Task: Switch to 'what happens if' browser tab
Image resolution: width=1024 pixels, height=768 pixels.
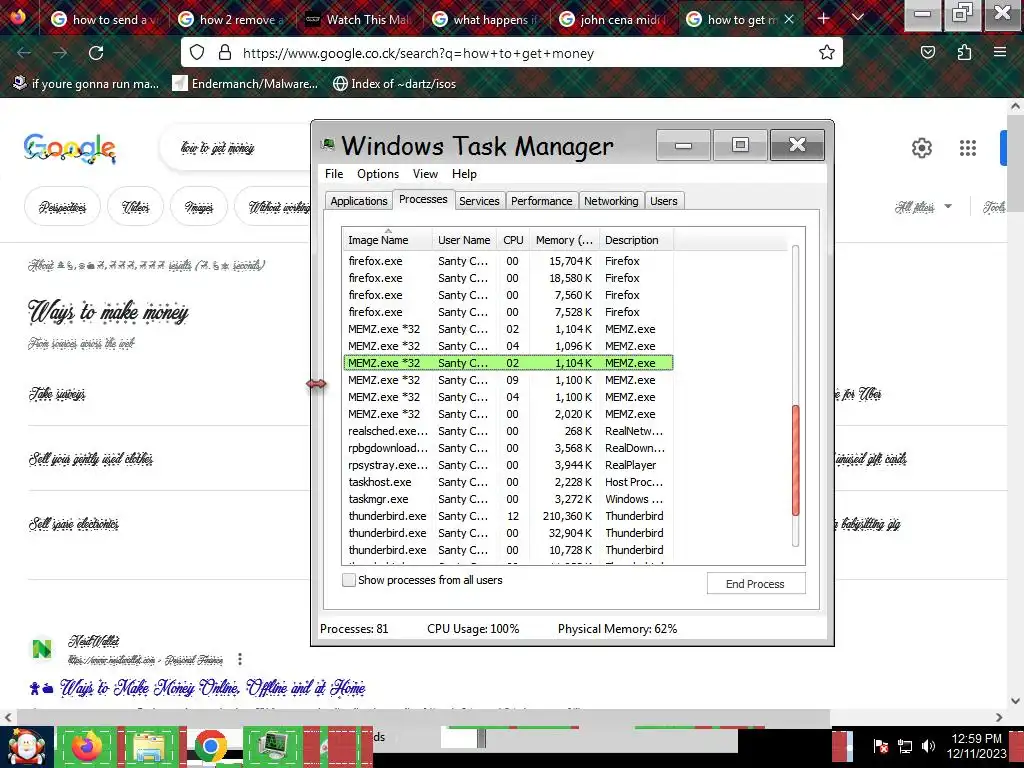Action: click(x=485, y=20)
